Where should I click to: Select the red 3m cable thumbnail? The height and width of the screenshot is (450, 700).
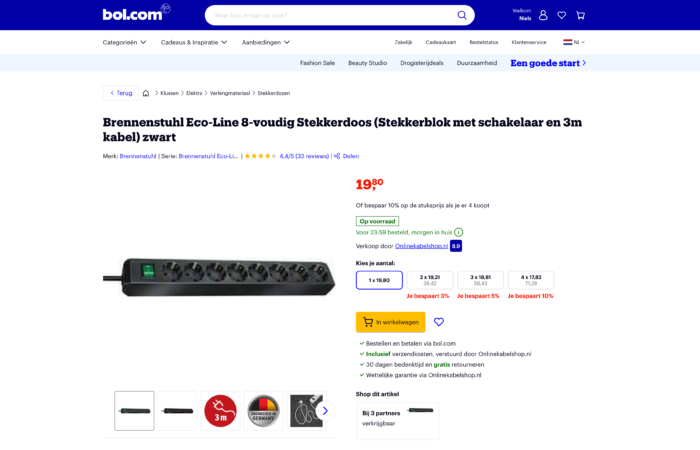pos(220,411)
